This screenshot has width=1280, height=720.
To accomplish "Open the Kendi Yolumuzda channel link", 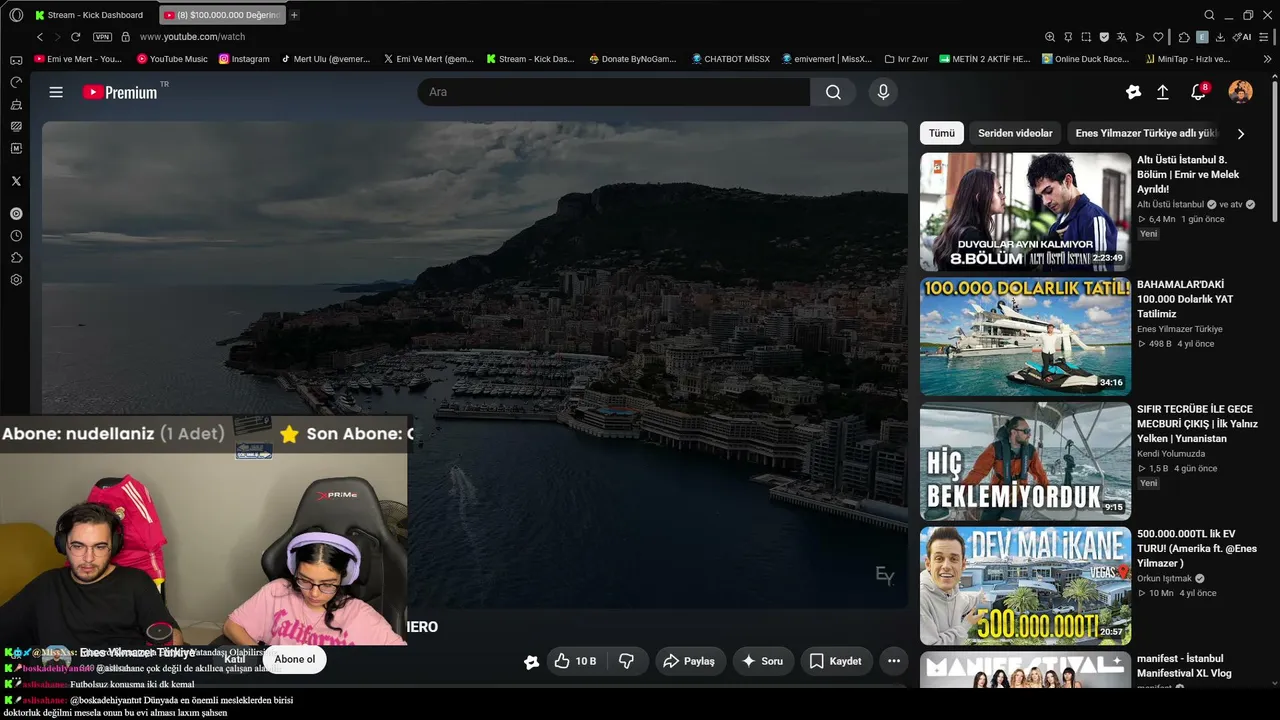I will [x=1171, y=453].
